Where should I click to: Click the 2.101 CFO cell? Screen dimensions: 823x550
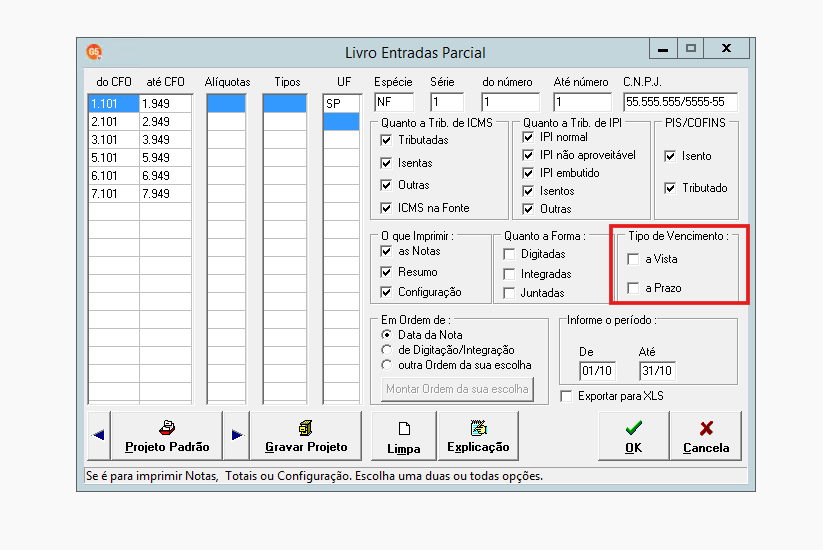tap(114, 122)
